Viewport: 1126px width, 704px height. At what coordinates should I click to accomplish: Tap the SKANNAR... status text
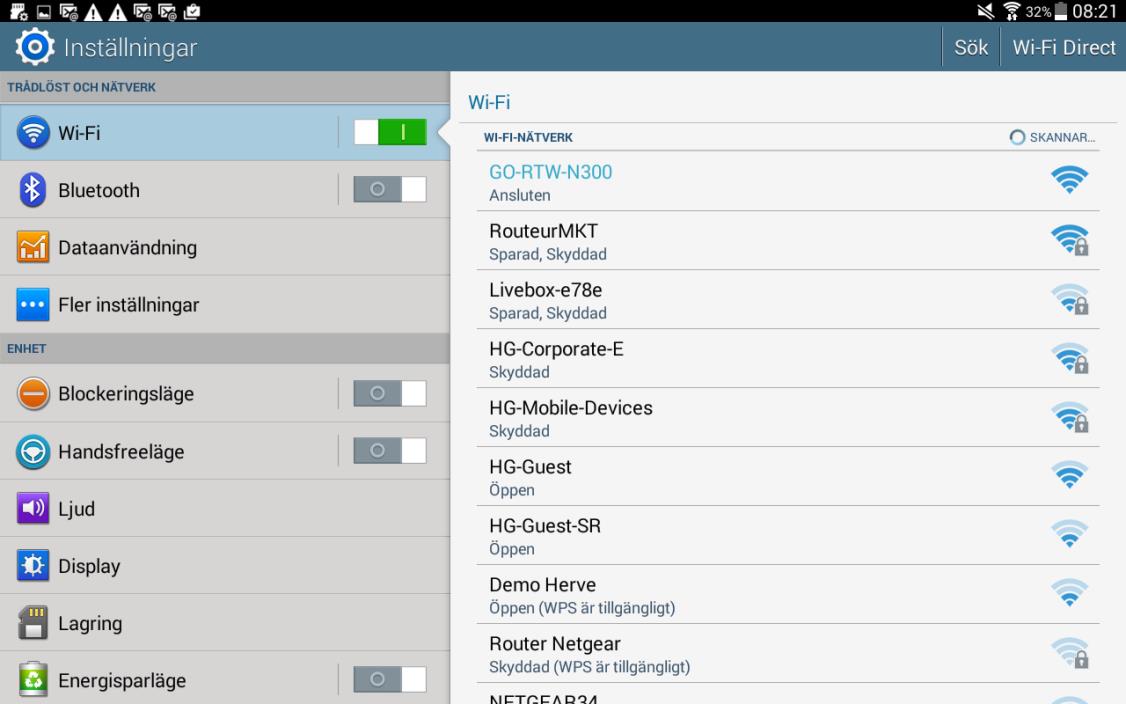1062,137
